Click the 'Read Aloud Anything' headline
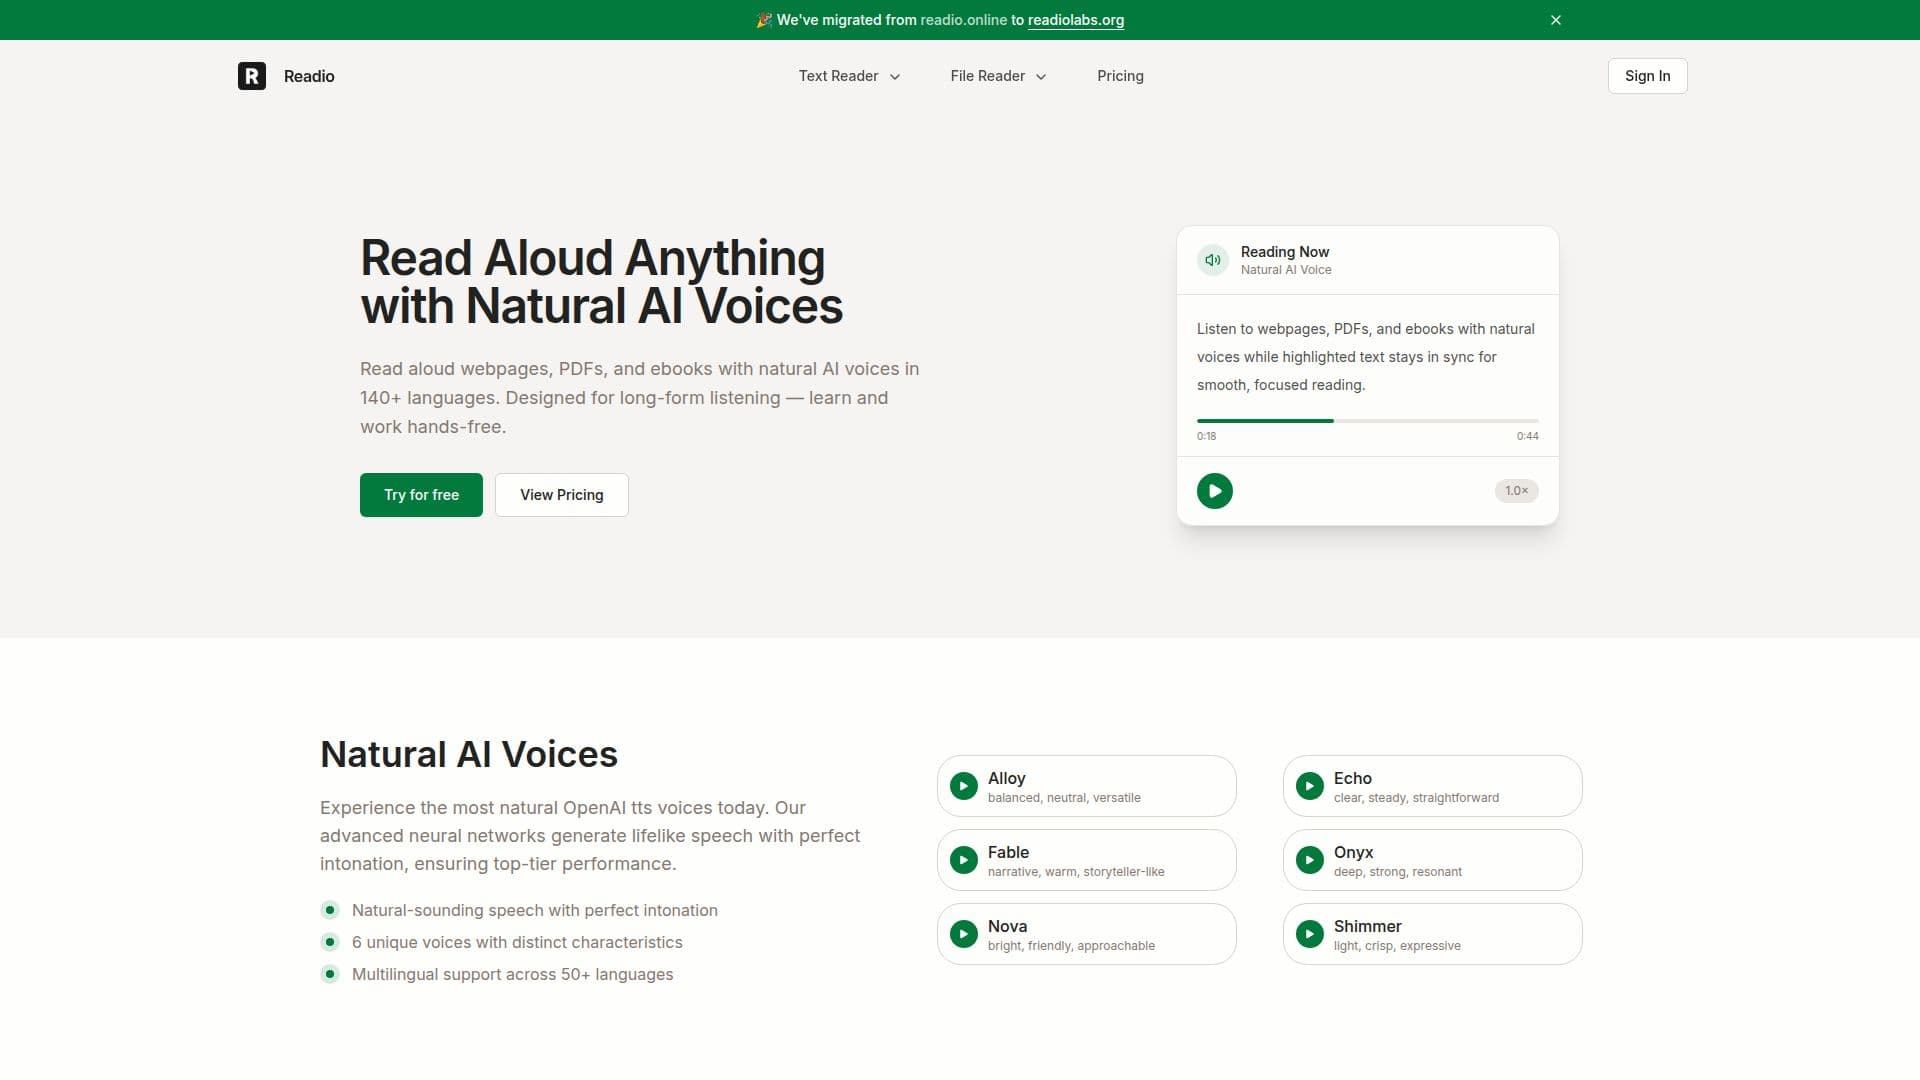 (592, 258)
